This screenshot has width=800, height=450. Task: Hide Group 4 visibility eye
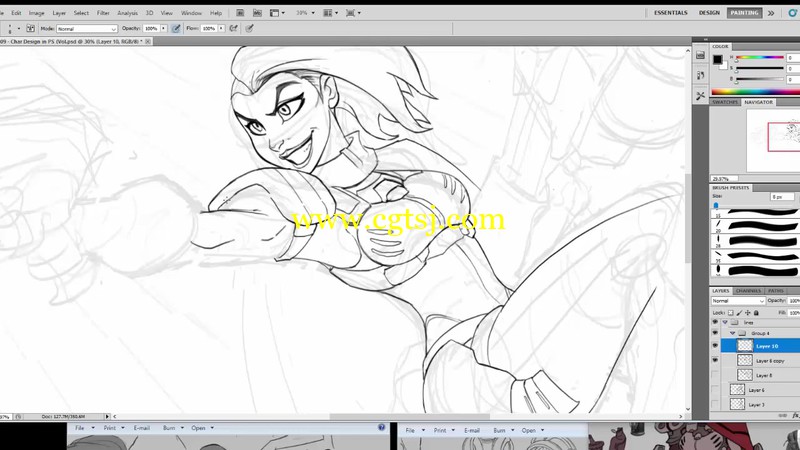click(715, 333)
